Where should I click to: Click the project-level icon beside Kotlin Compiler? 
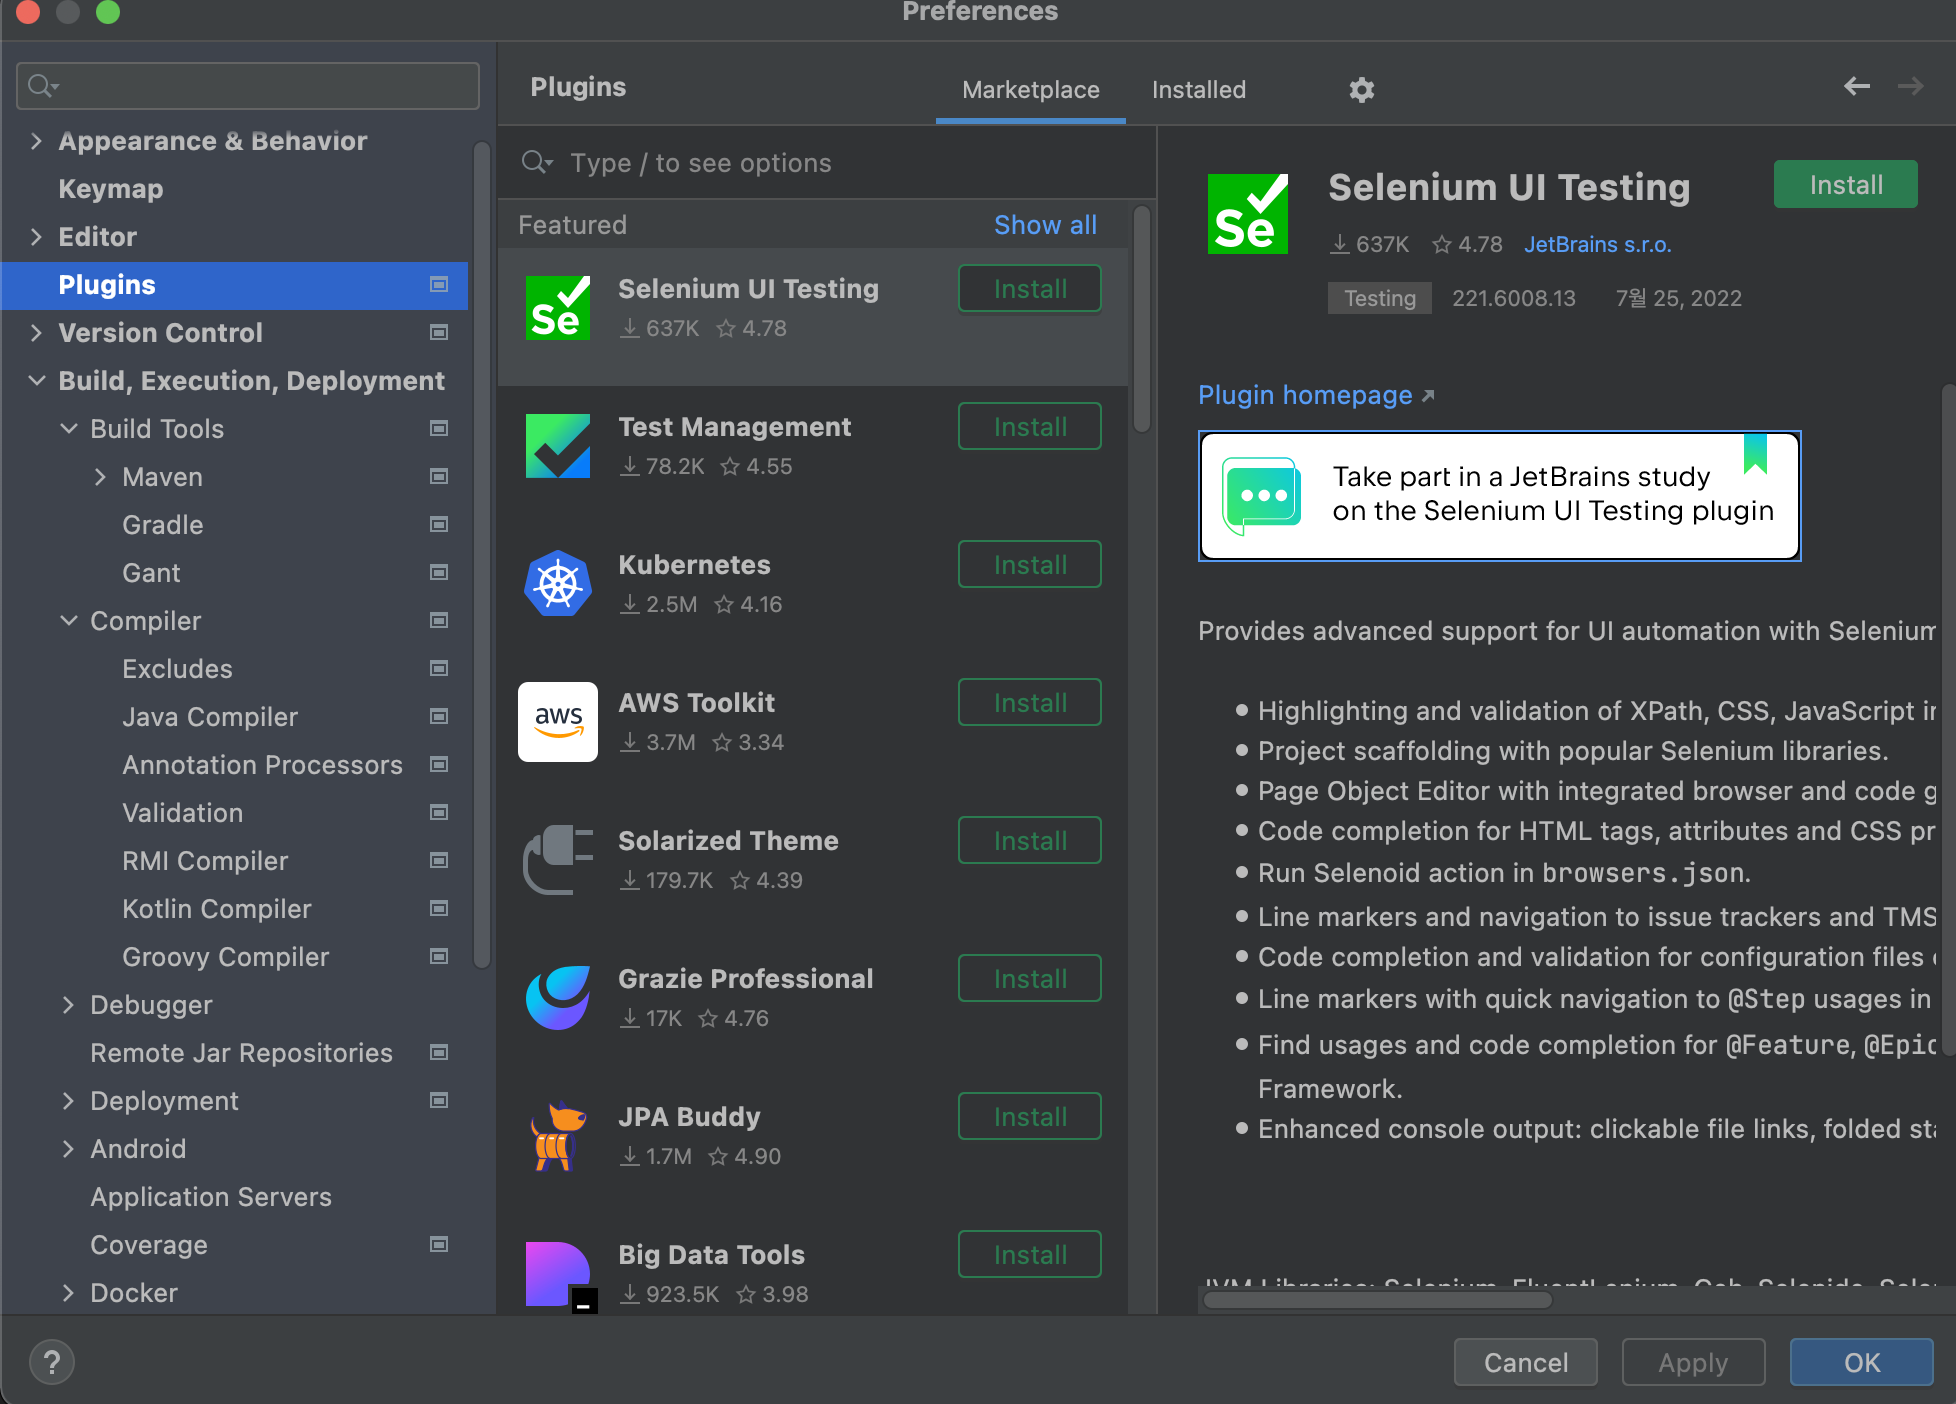click(439, 909)
